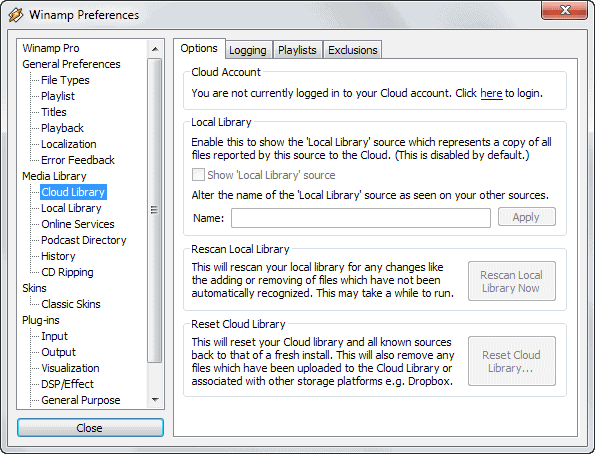The image size is (595, 454).
Task: Focus the Name input field
Action: coord(361,218)
